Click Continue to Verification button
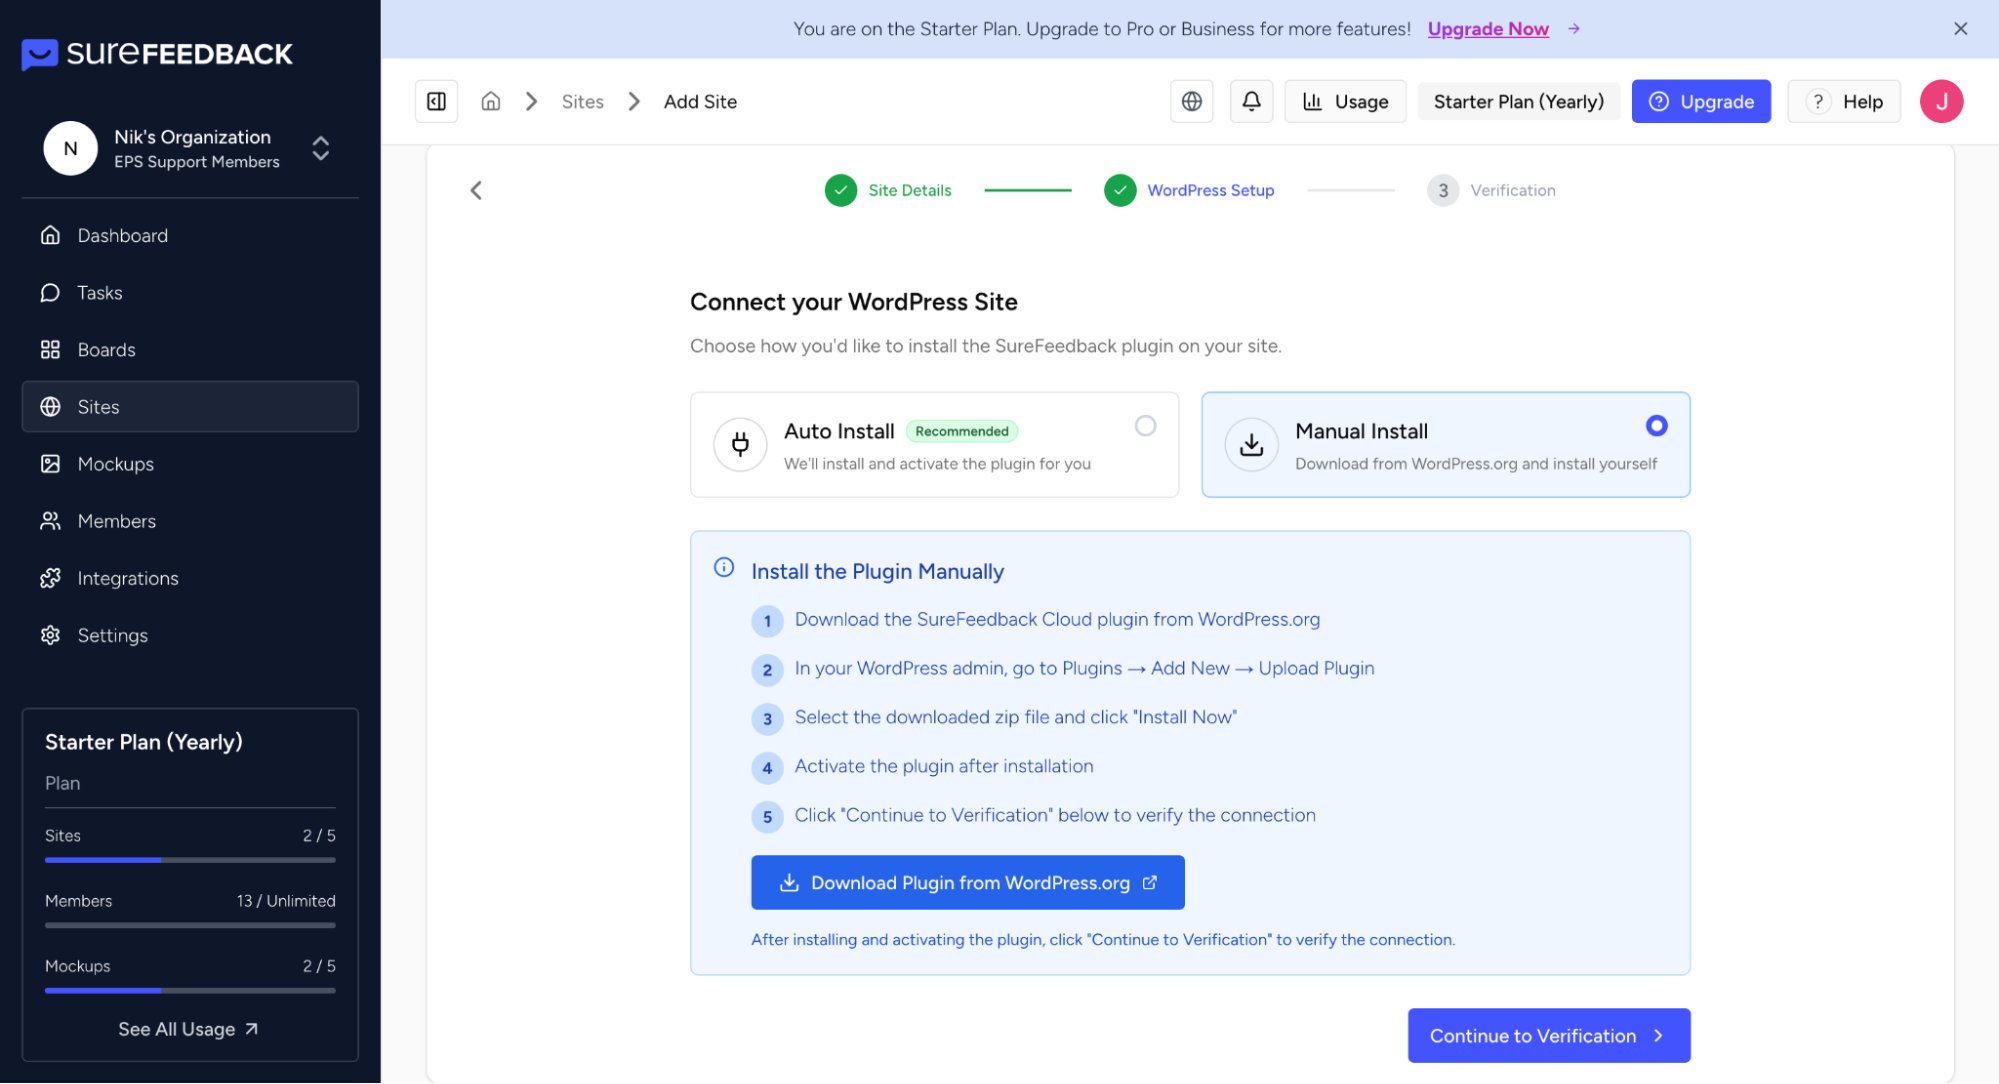This screenshot has width=1999, height=1084. (1548, 1035)
